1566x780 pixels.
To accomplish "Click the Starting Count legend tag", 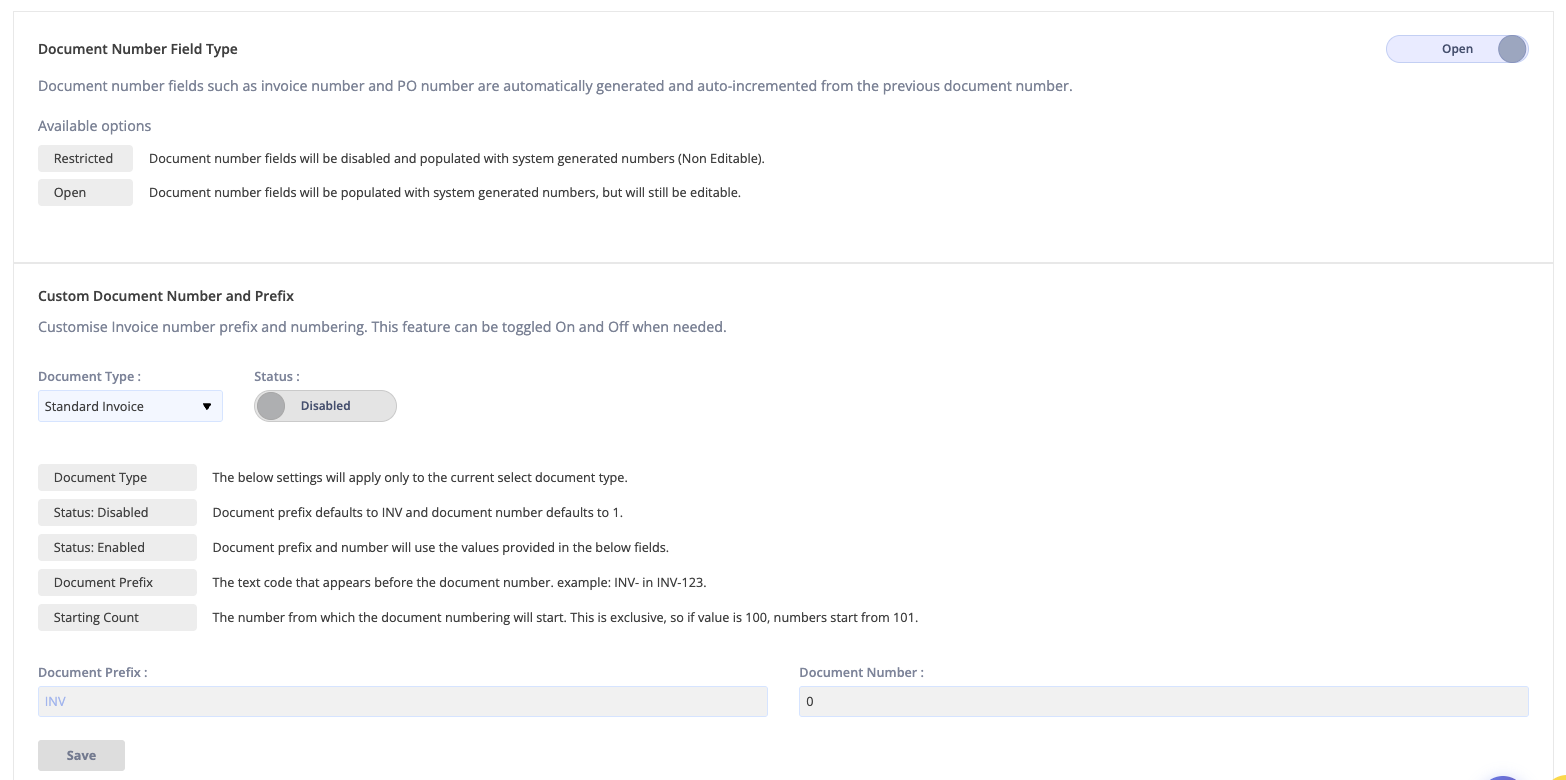I will point(116,617).
